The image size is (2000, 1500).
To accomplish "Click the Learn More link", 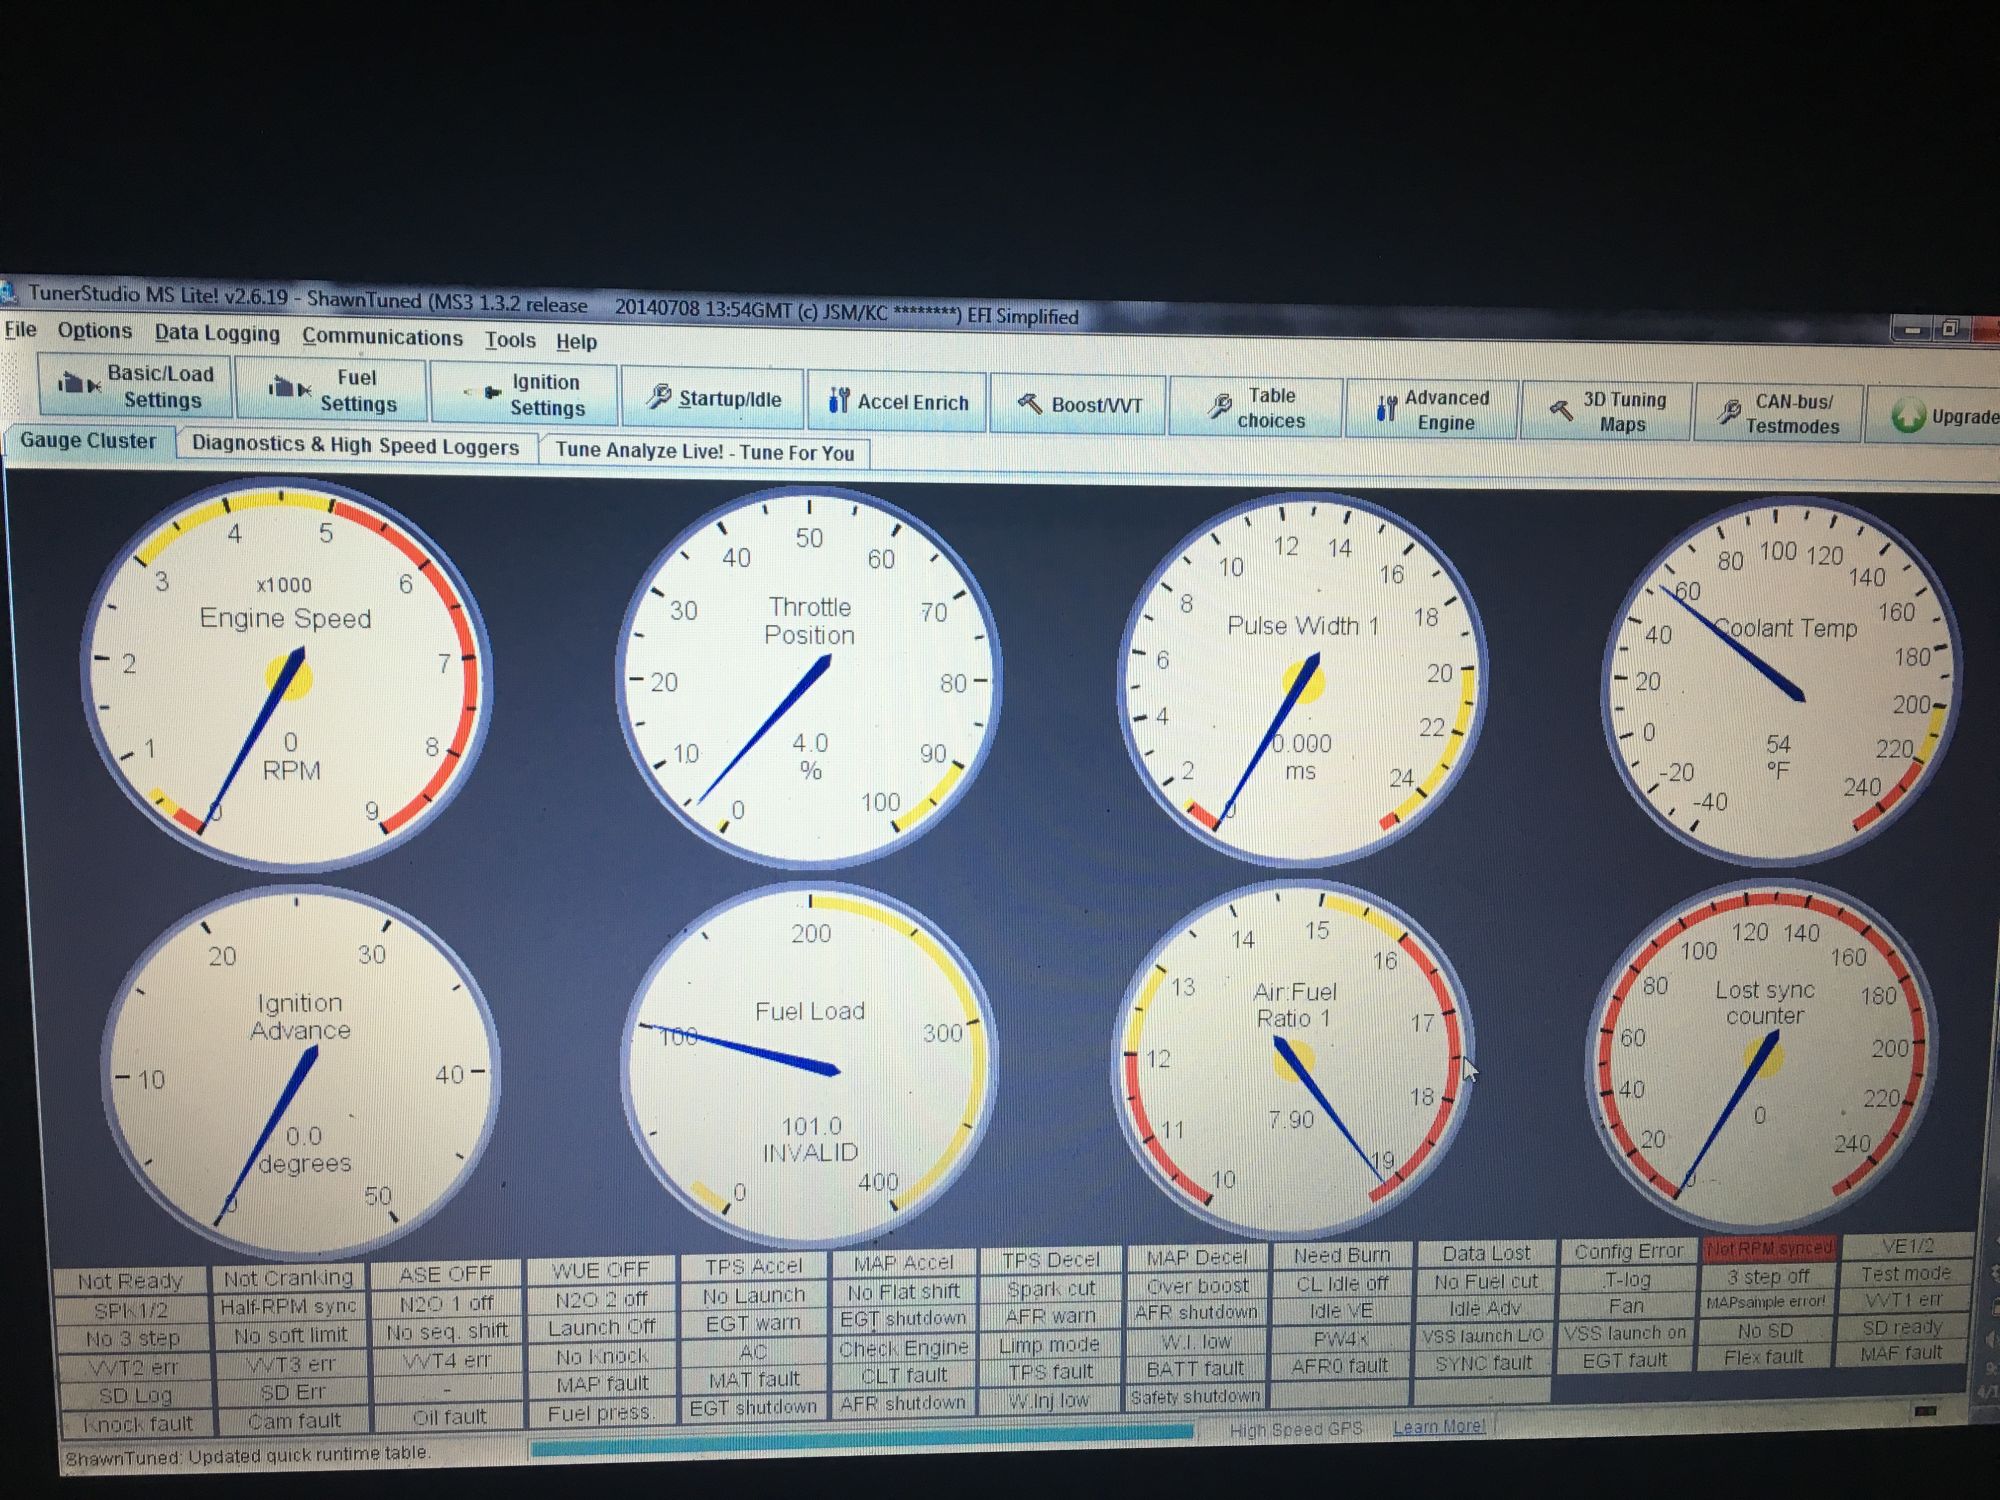I will tap(1439, 1426).
